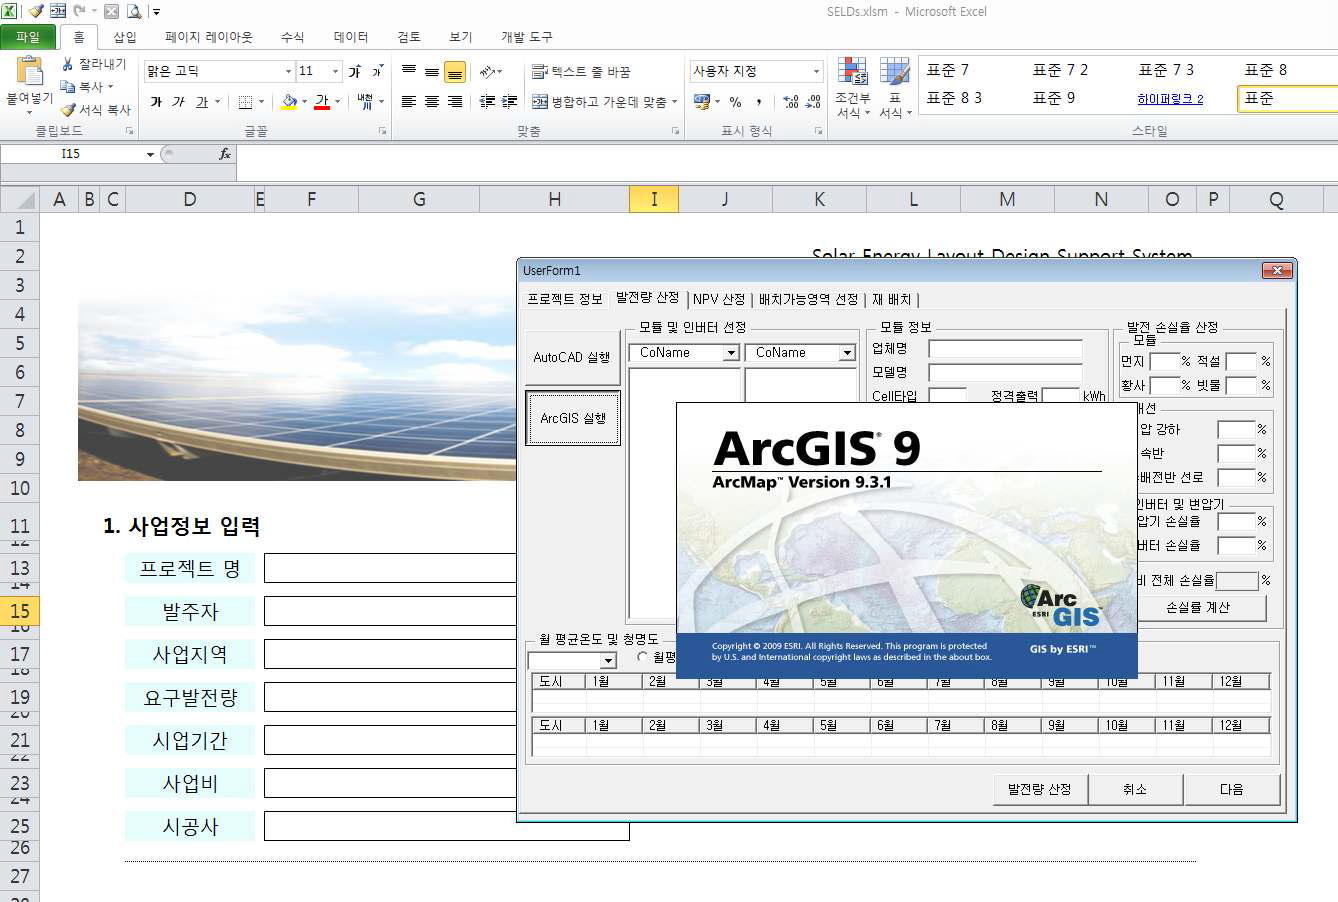
Task: Click the 다음 button
Action: click(x=1232, y=789)
